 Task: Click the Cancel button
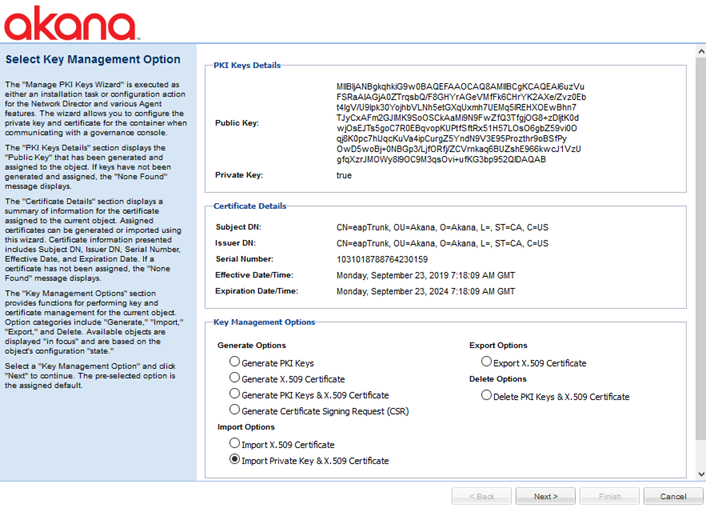click(x=673, y=496)
